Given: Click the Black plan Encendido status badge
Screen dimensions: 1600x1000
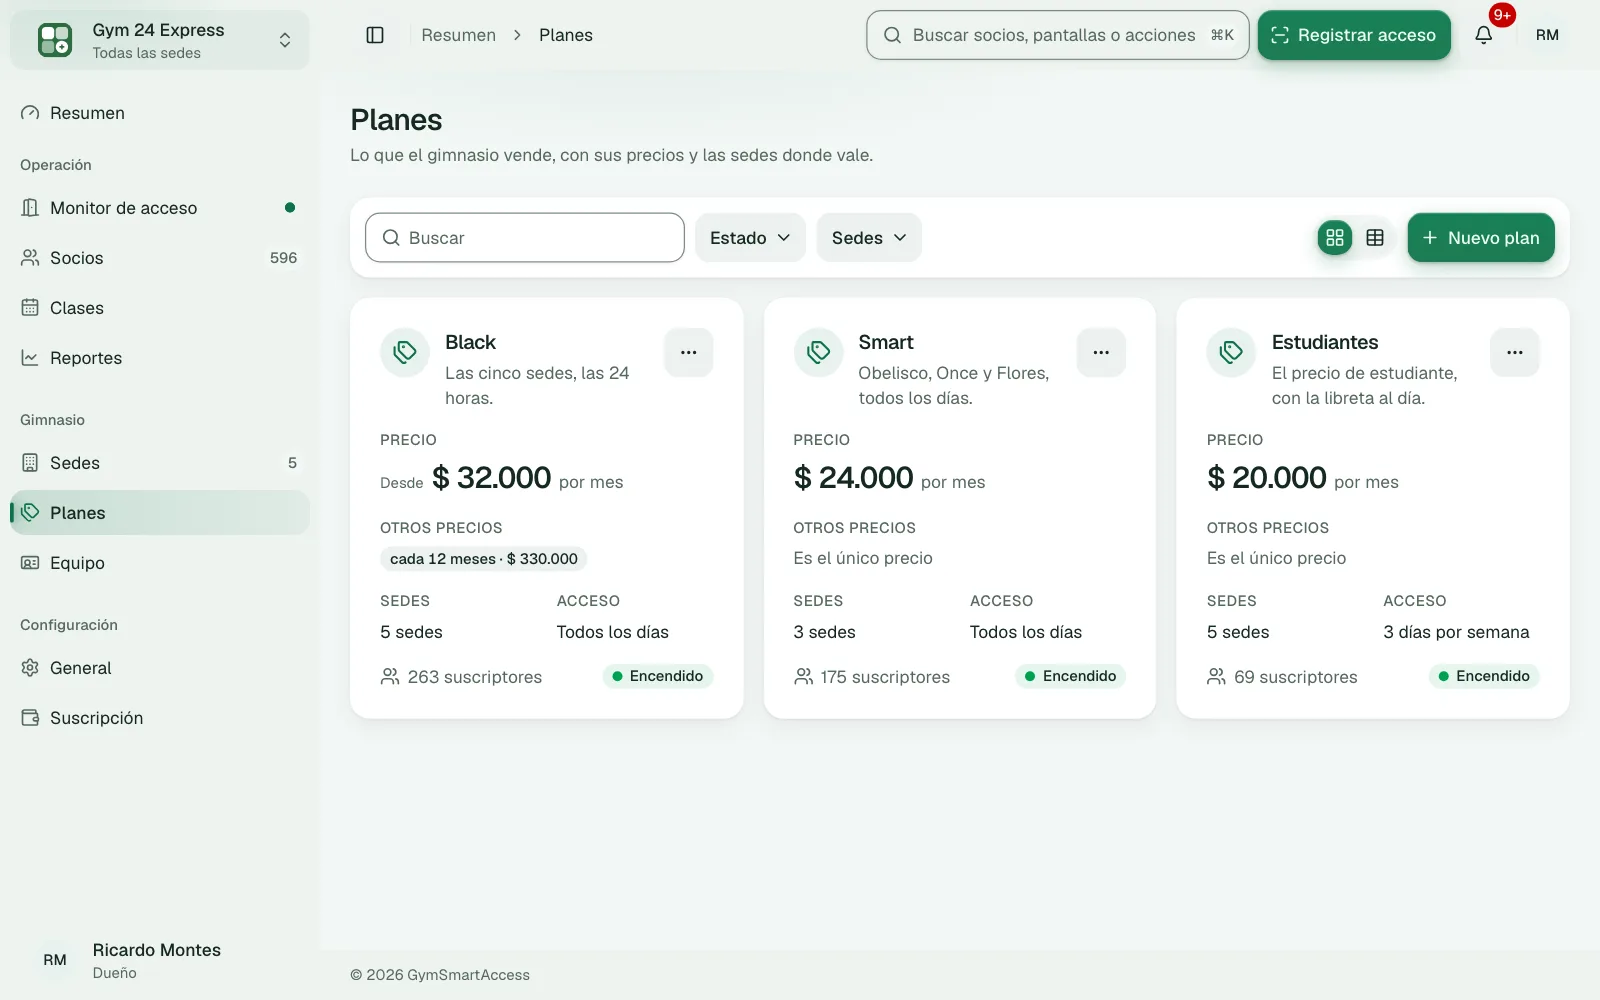Looking at the screenshot, I should coord(657,676).
